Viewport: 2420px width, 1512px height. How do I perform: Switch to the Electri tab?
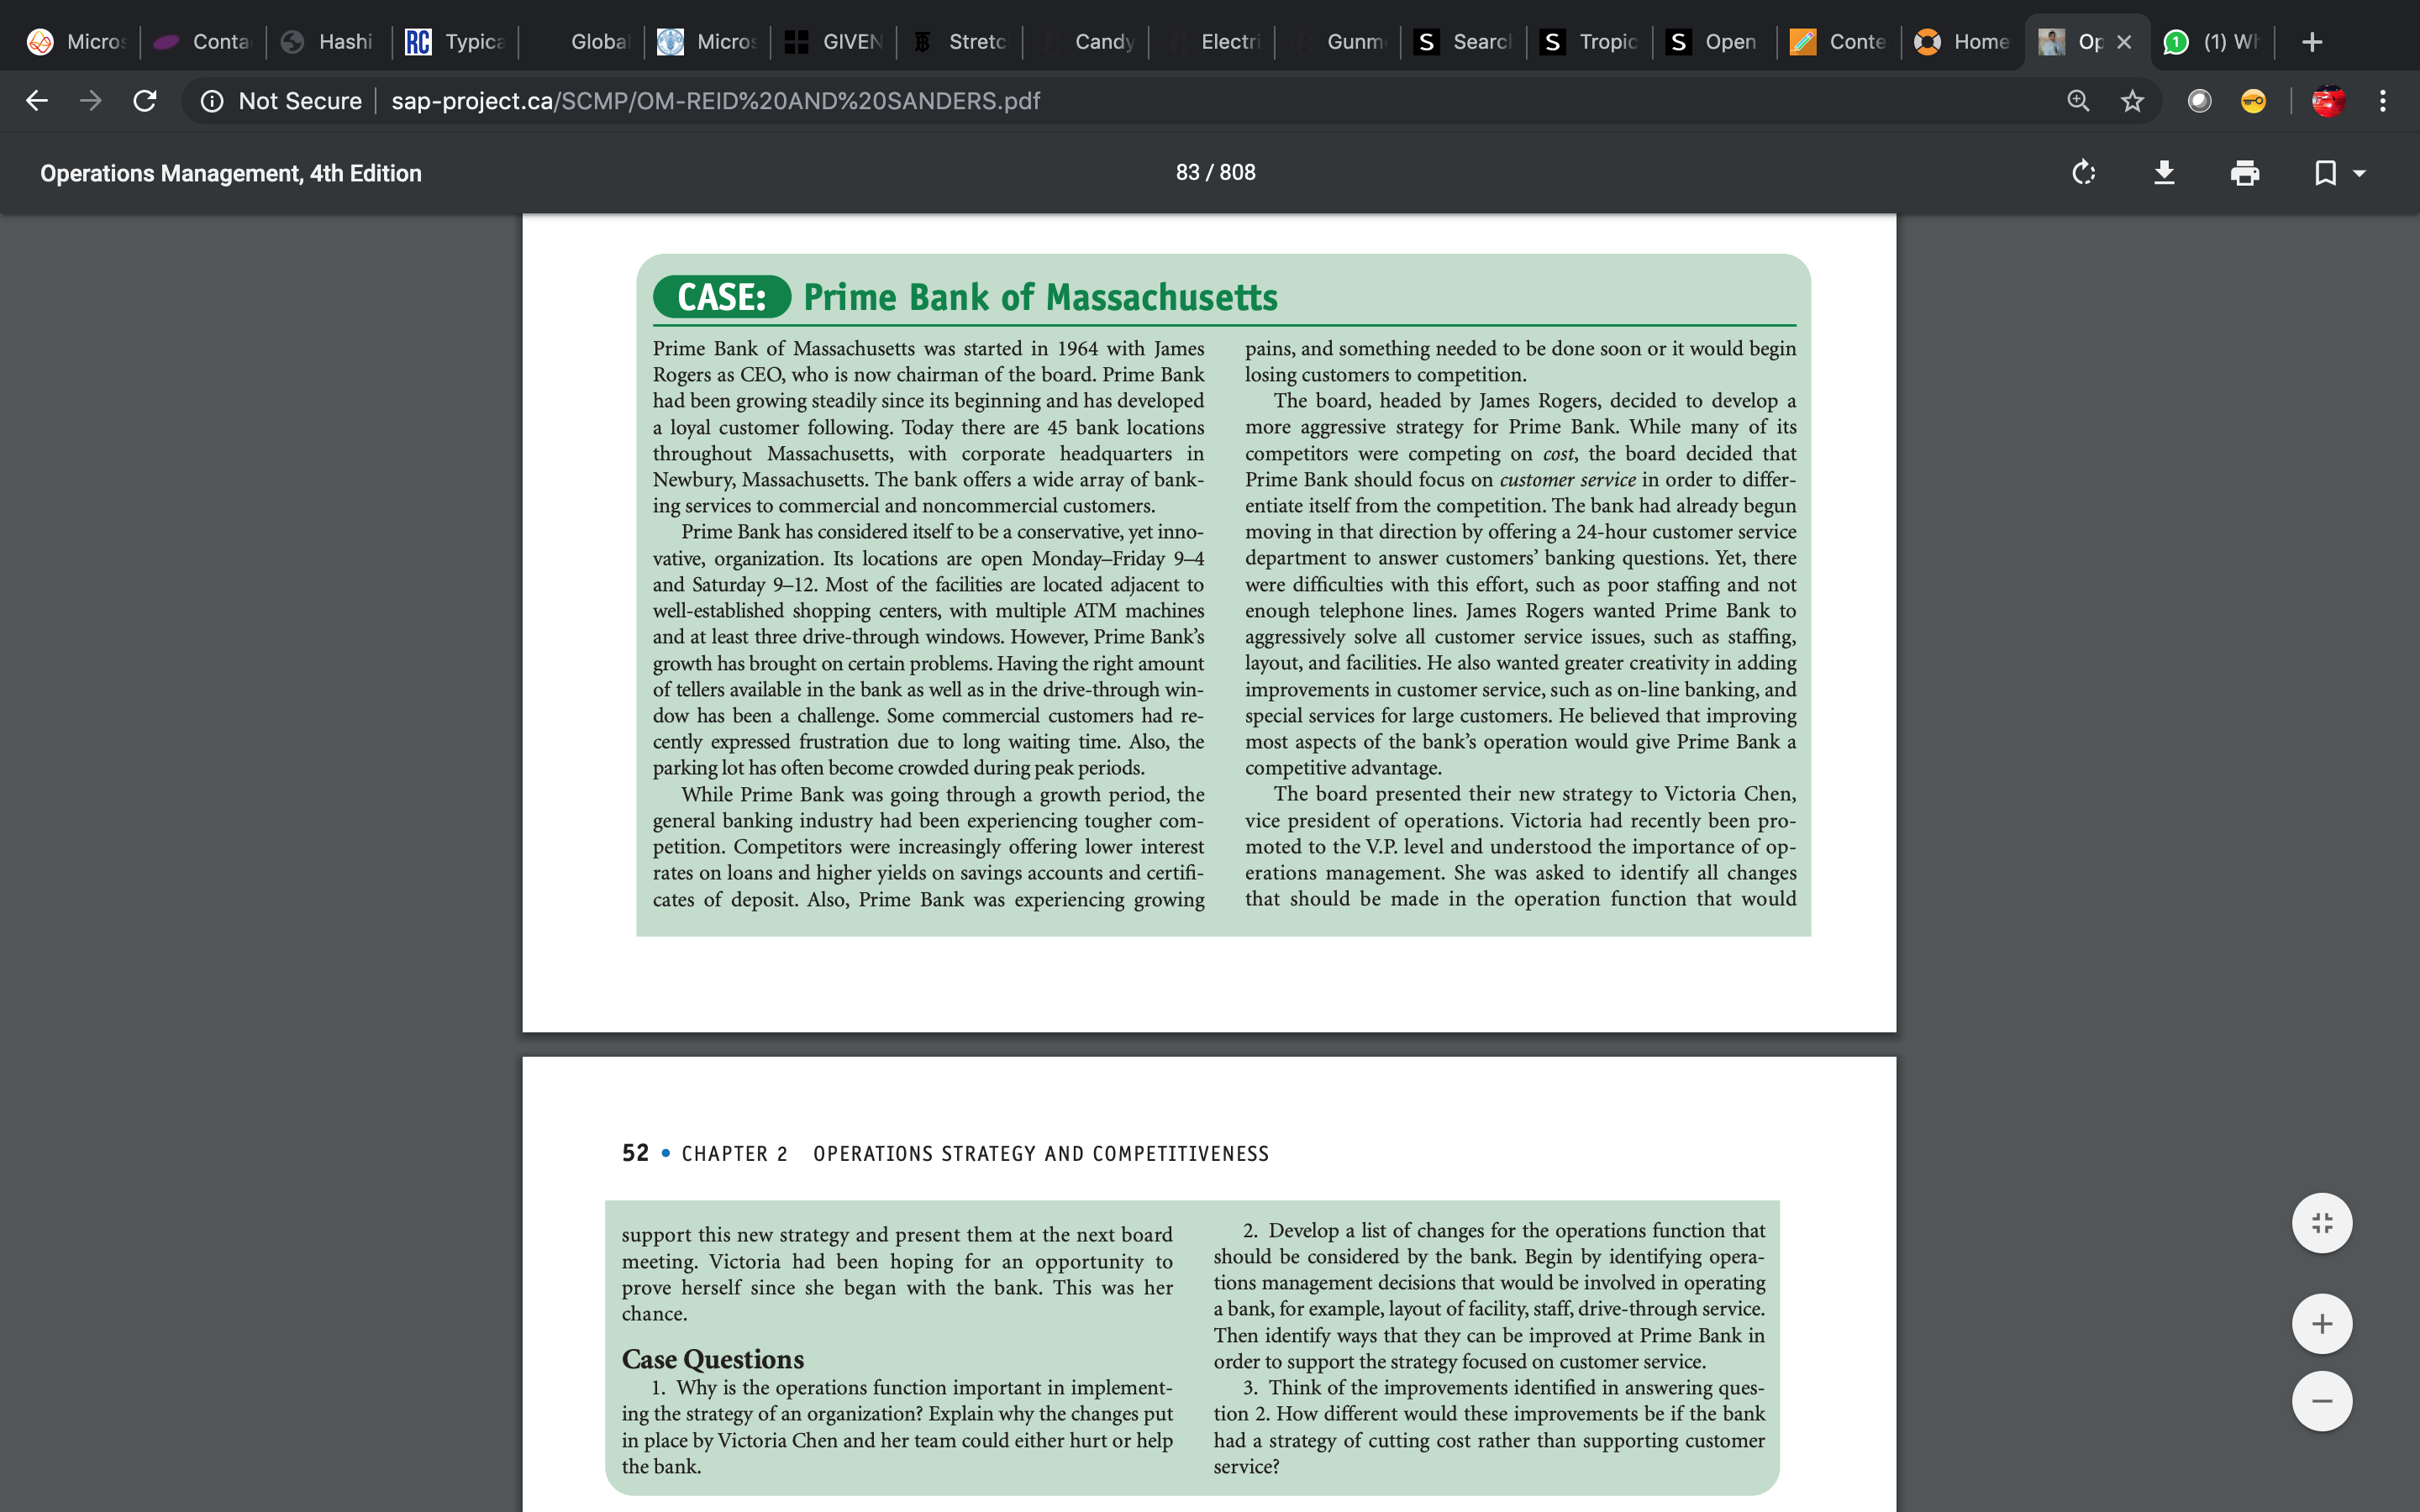1211,42
